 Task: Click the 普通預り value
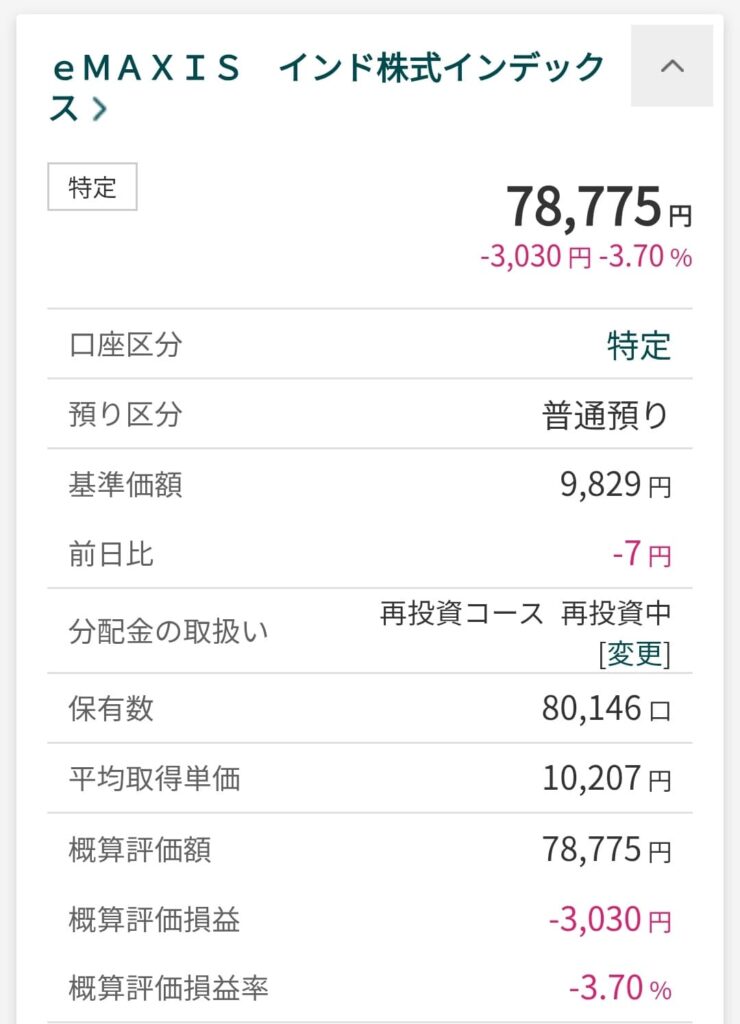coord(605,415)
